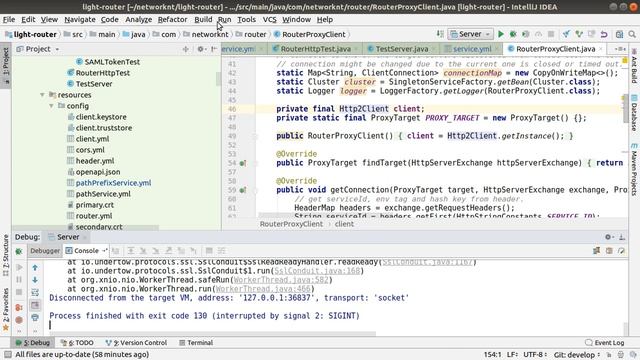Collapse the config folder in tree
The height and width of the screenshot is (360, 640).
click(51, 106)
